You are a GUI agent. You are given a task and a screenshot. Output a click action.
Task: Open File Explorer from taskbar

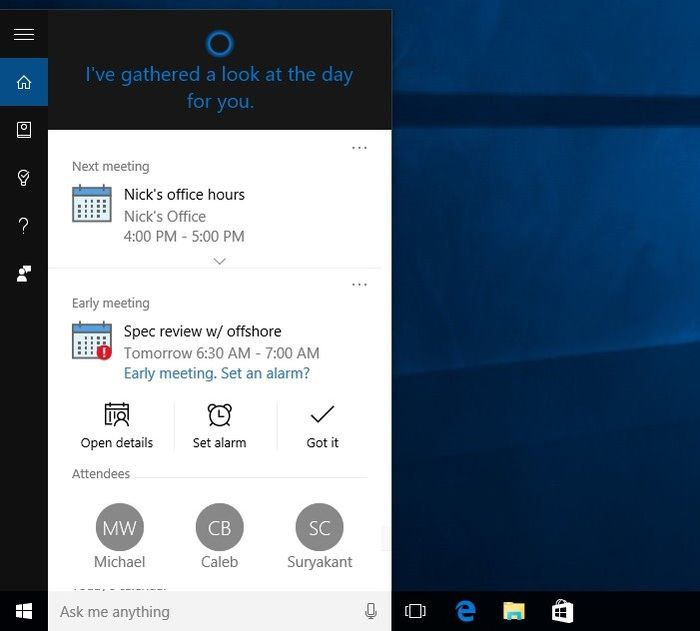point(514,611)
